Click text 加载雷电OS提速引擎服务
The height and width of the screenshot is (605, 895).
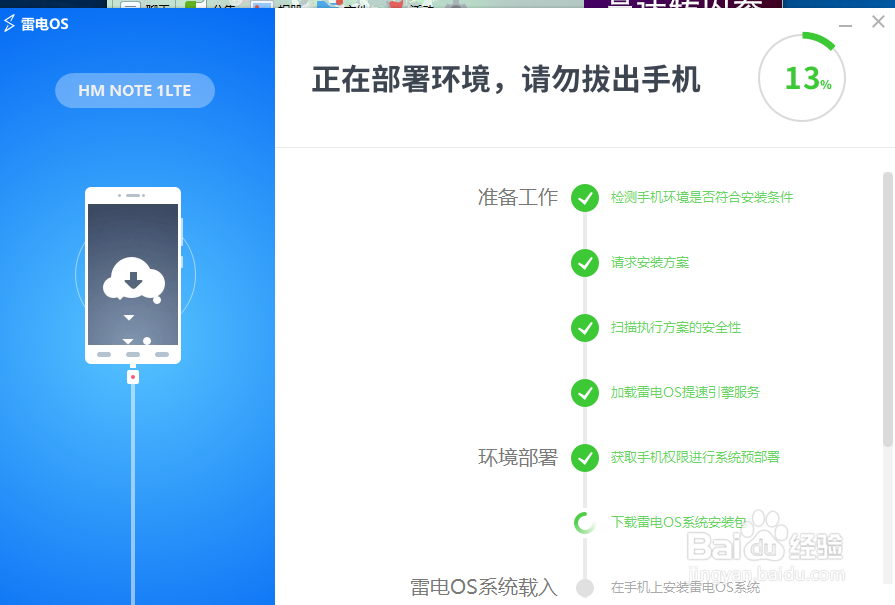[x=685, y=393]
